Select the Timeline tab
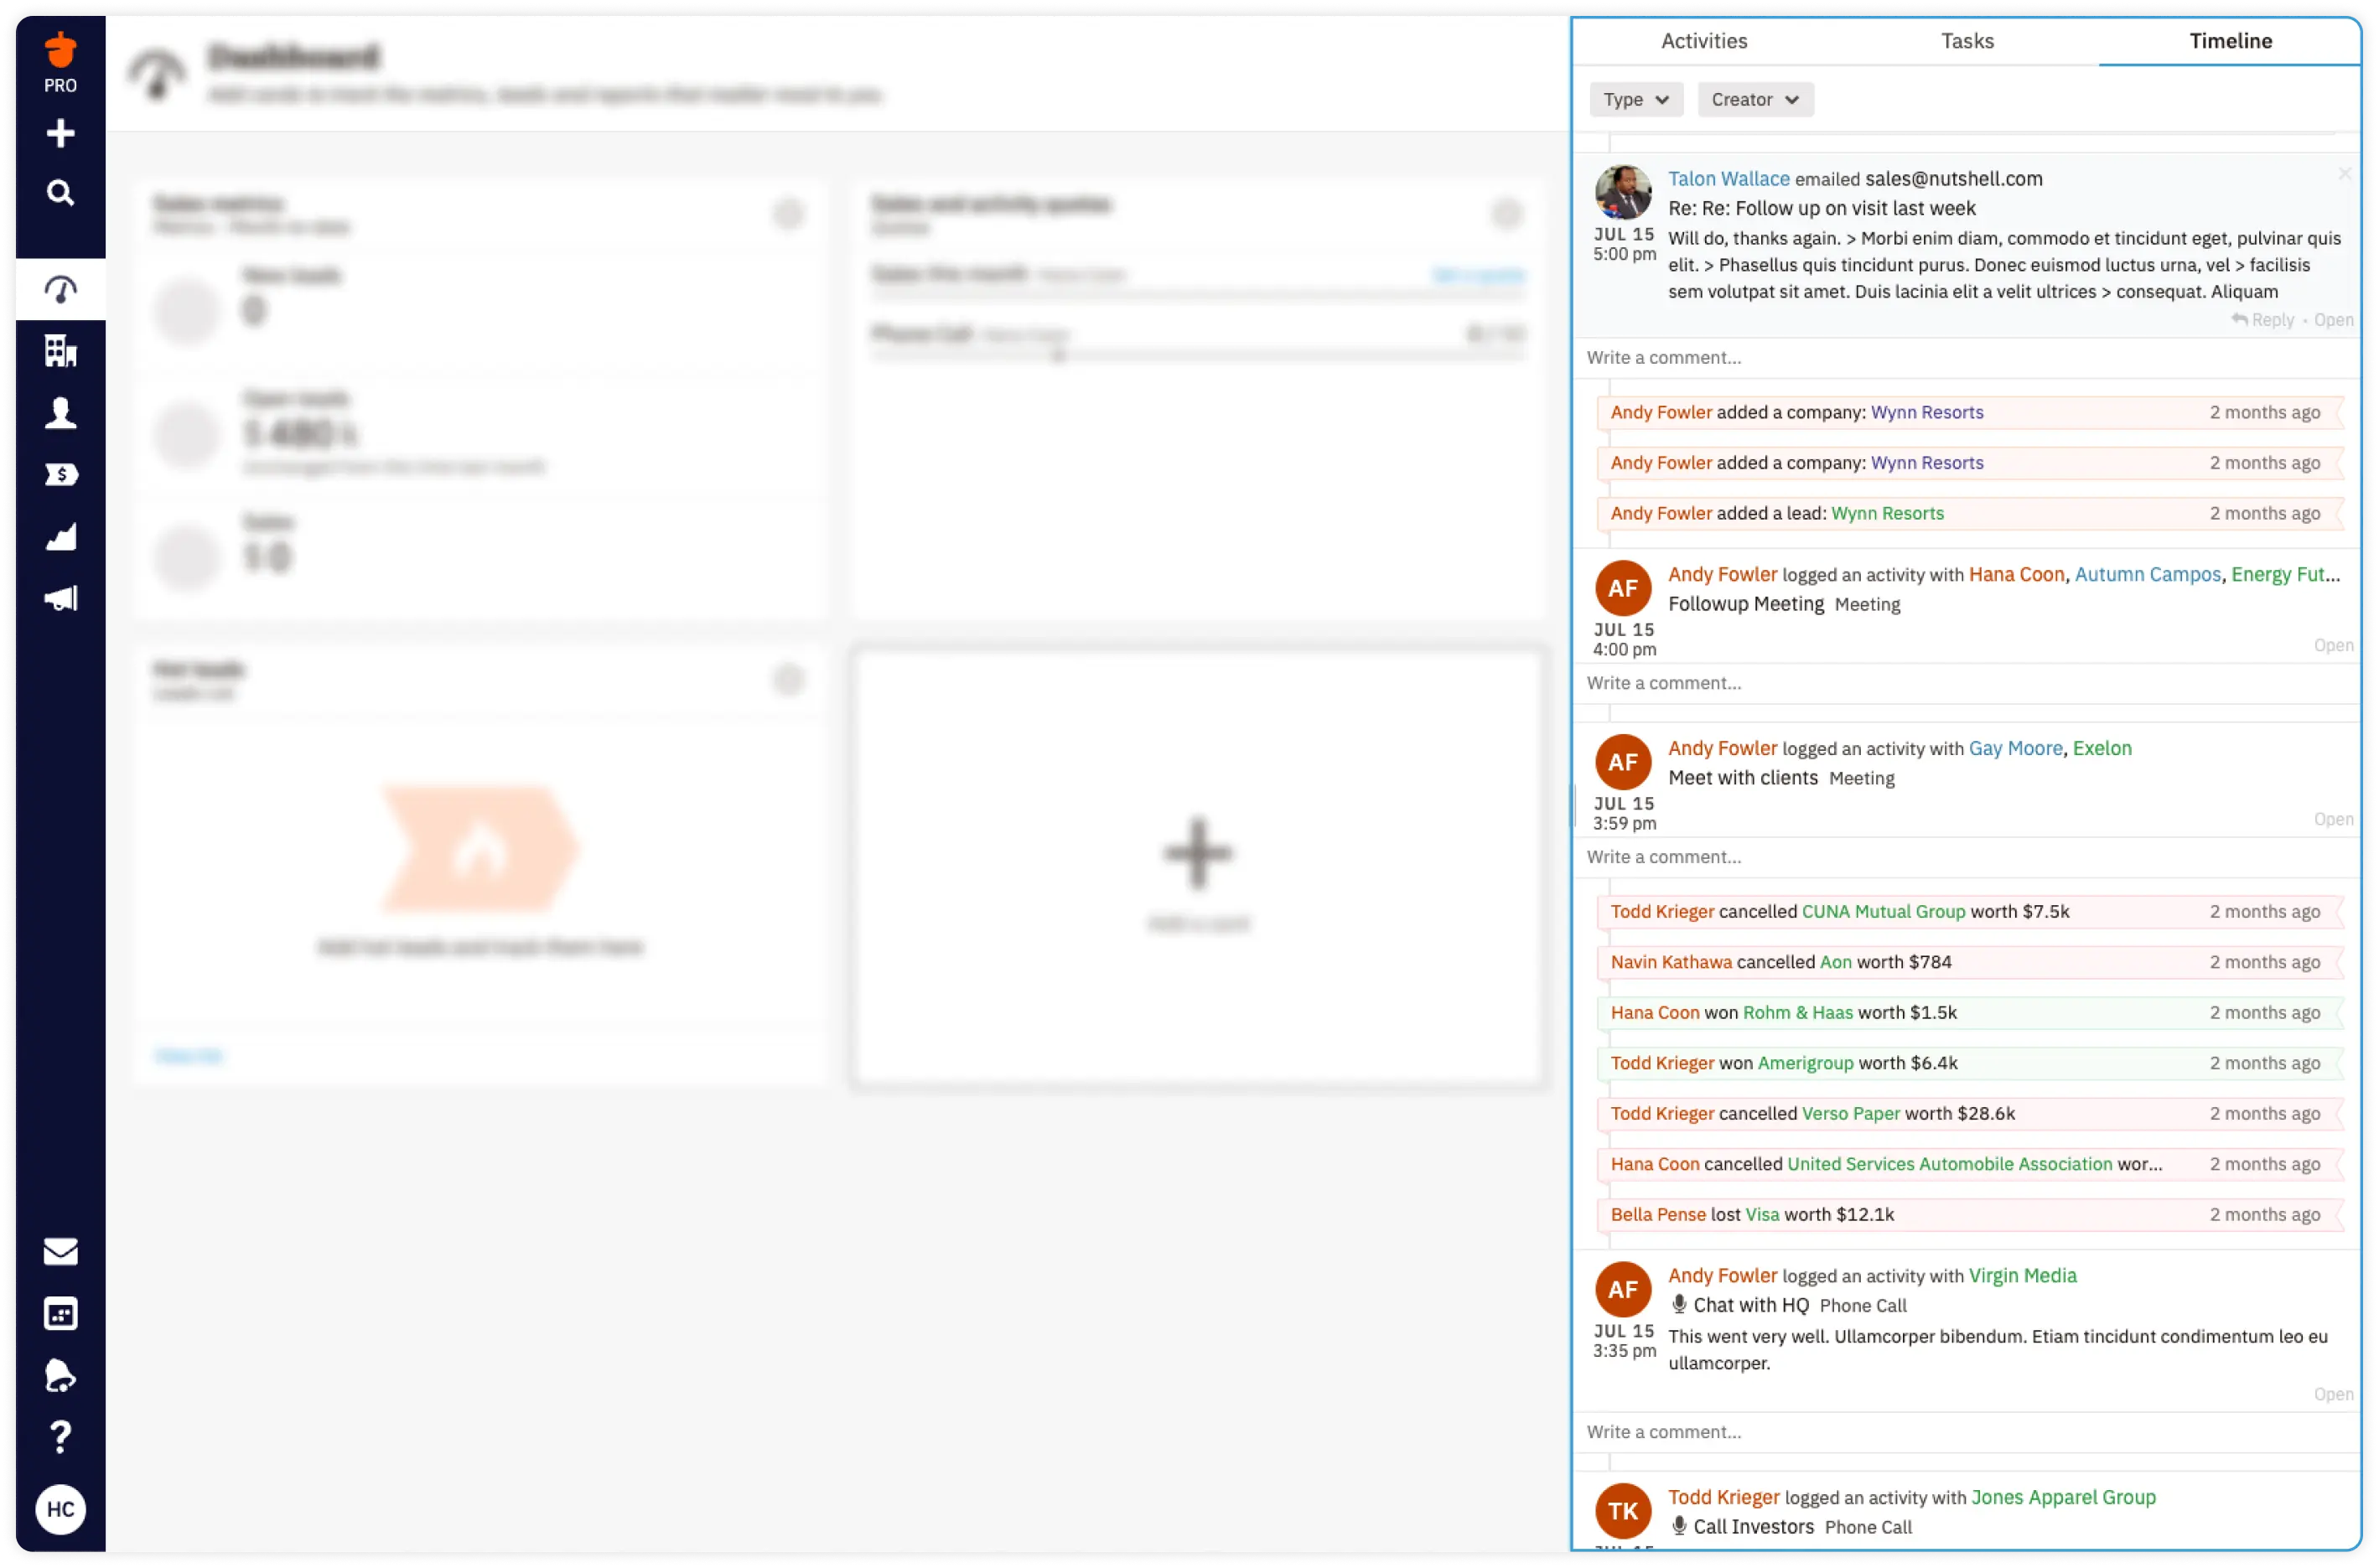This screenshot has width=2379, height=1568. (x=2230, y=41)
